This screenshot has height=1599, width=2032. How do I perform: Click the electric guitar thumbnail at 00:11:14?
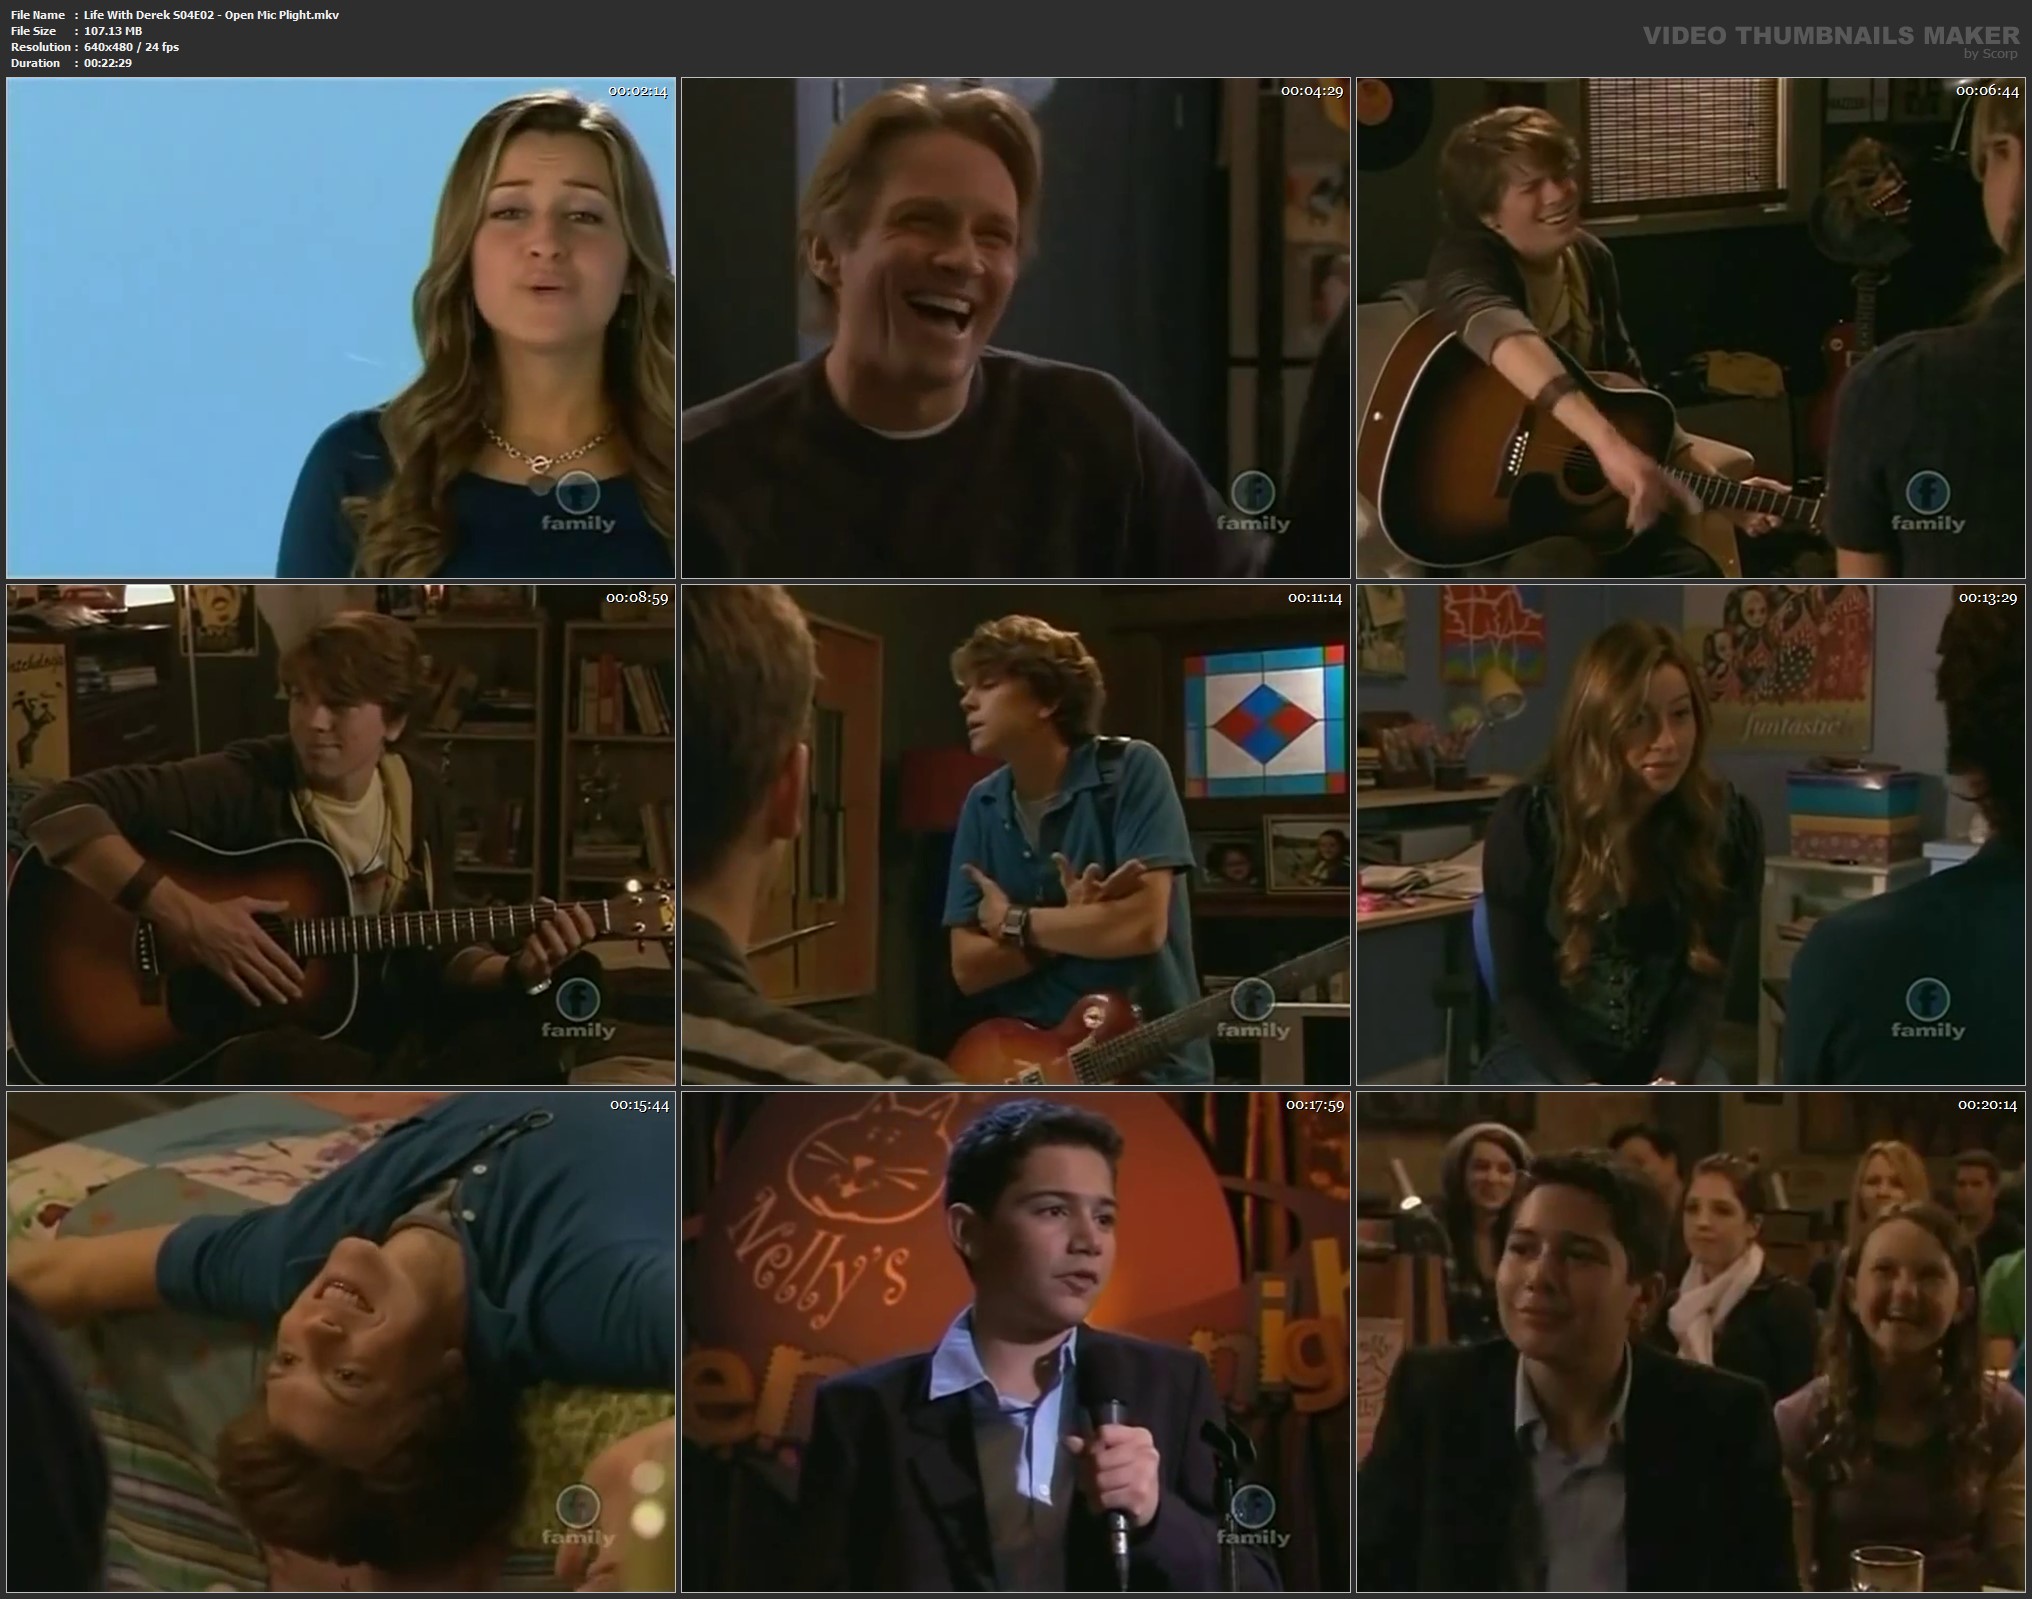(1015, 835)
